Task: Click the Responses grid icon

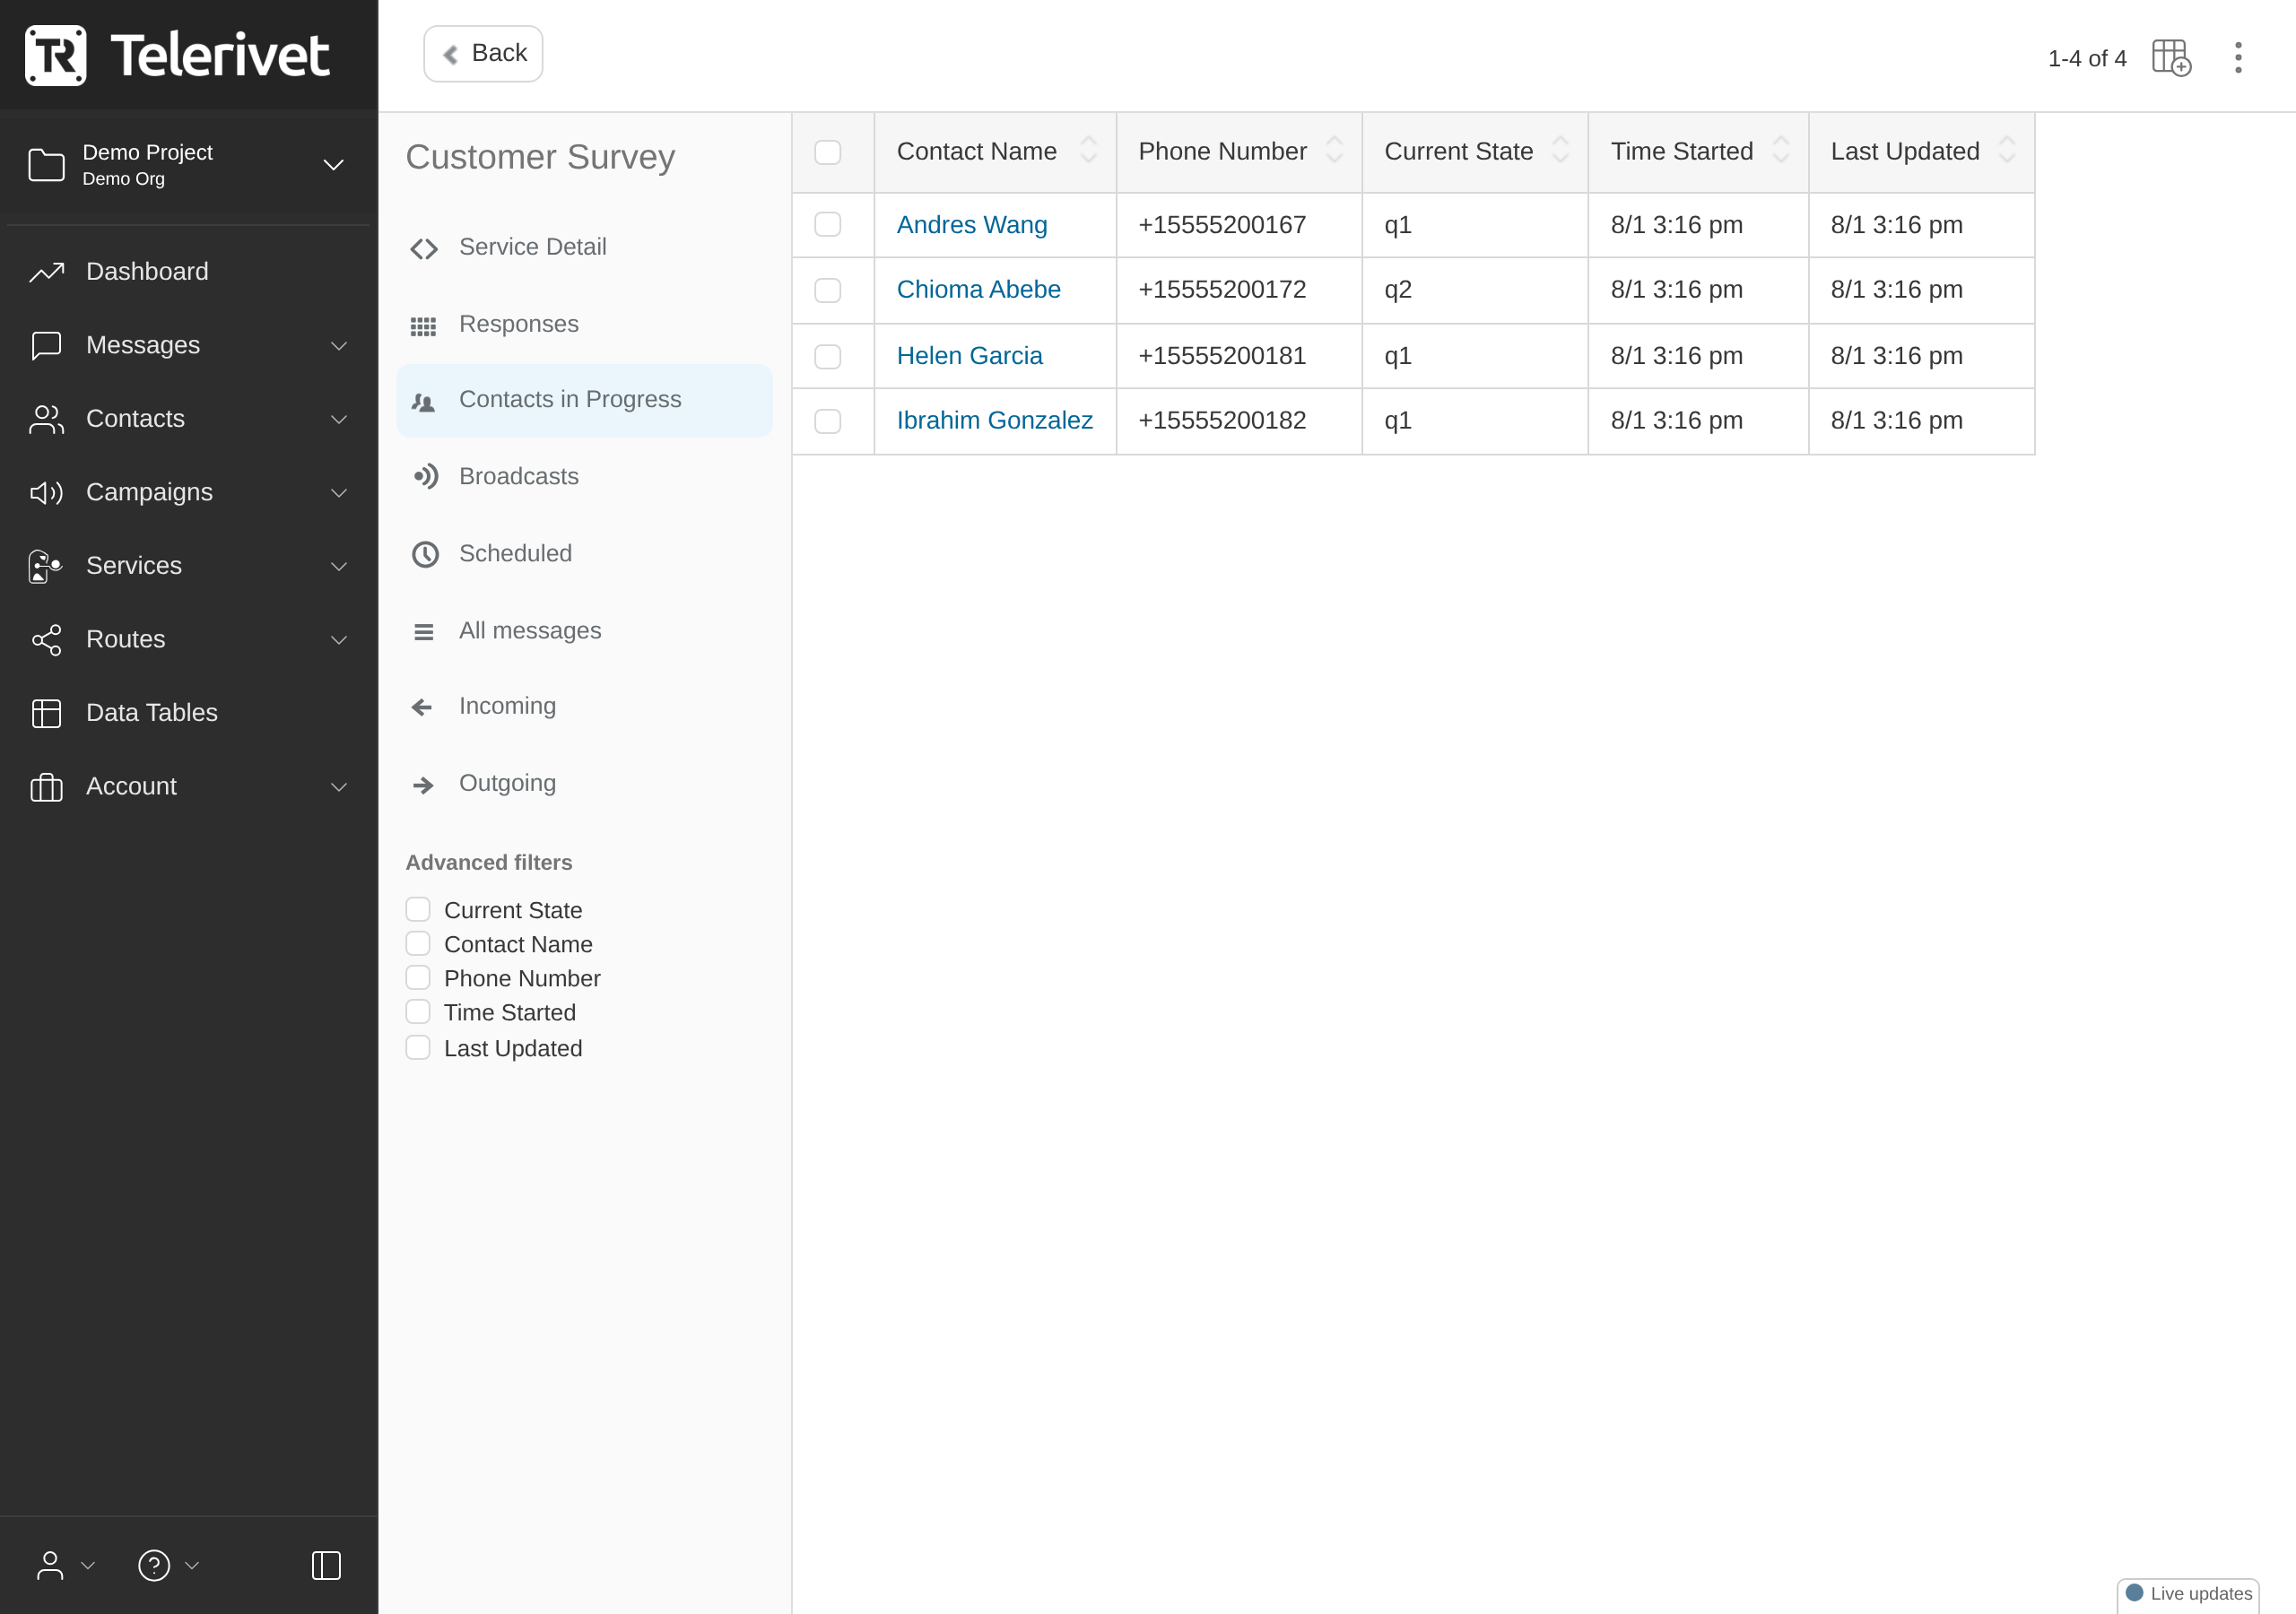Action: click(424, 326)
